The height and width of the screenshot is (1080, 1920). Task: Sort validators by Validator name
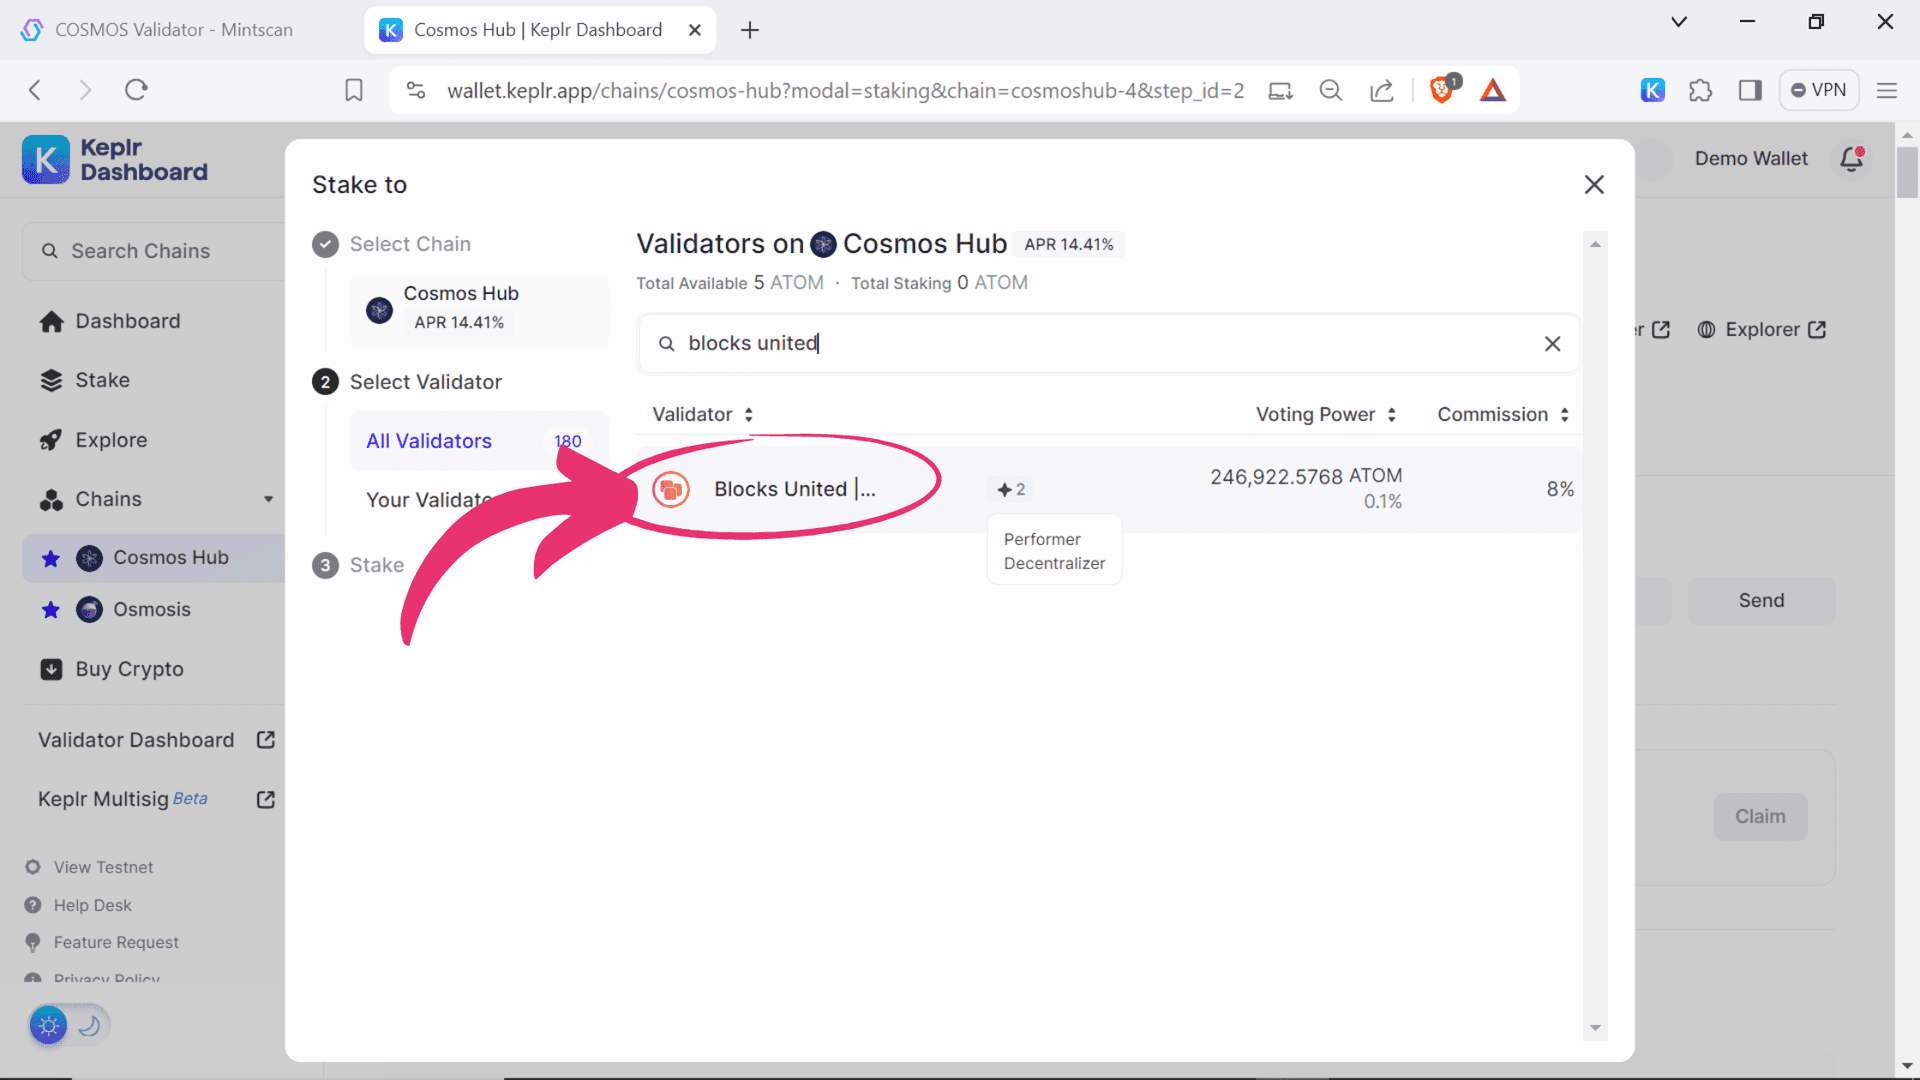click(702, 415)
